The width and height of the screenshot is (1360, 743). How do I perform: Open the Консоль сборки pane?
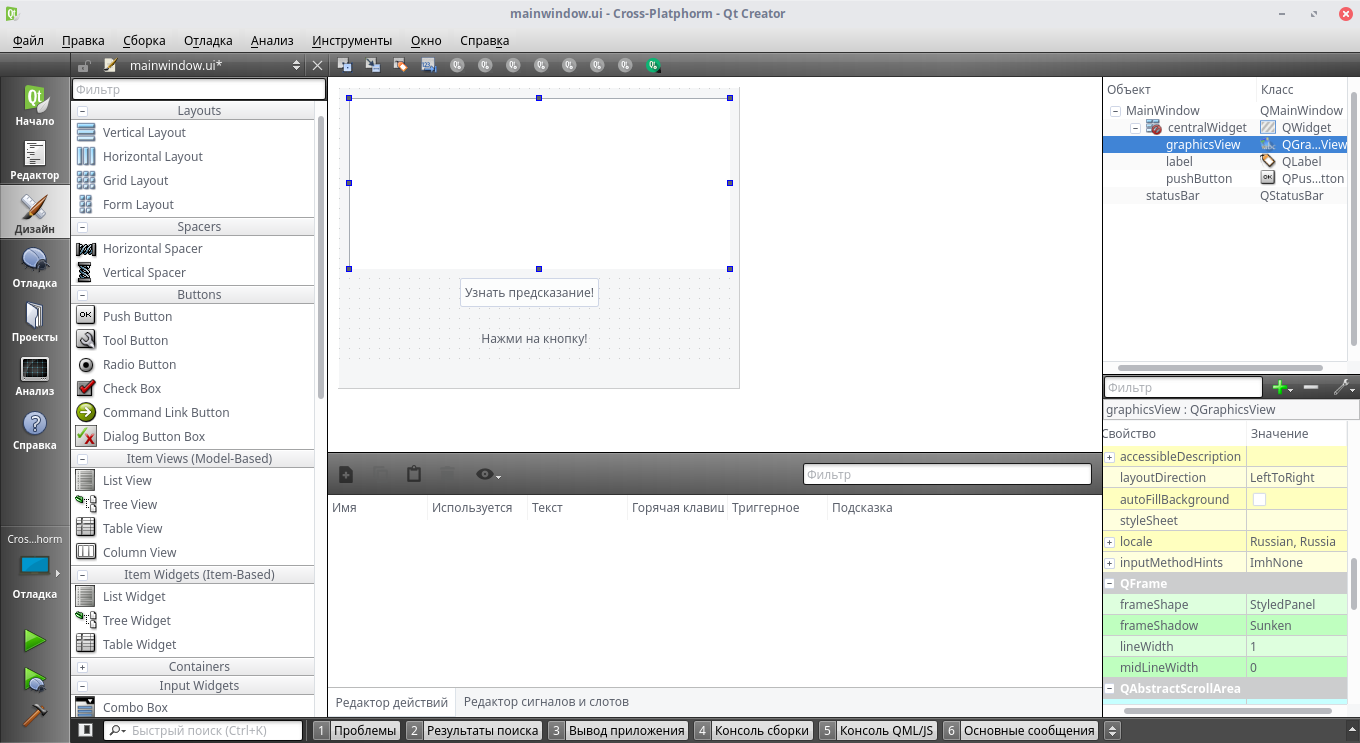[753, 731]
